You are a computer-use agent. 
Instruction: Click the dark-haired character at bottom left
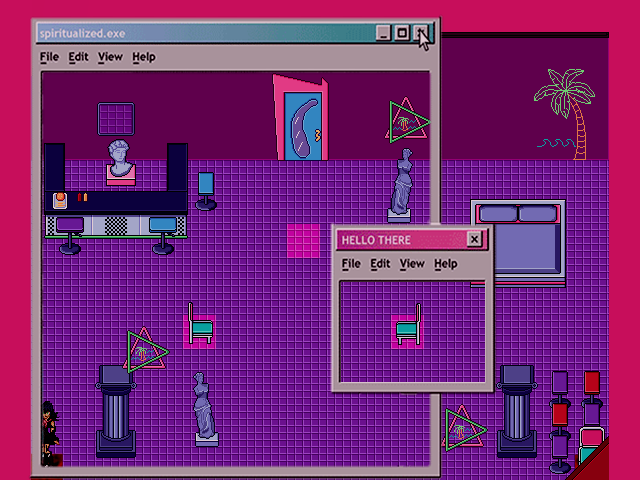click(50, 433)
